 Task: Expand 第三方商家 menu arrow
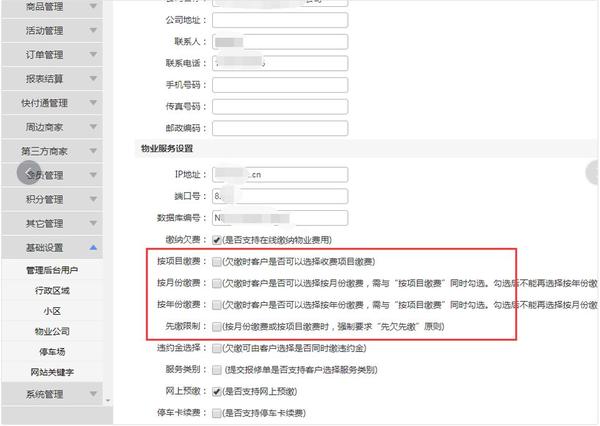(x=93, y=151)
